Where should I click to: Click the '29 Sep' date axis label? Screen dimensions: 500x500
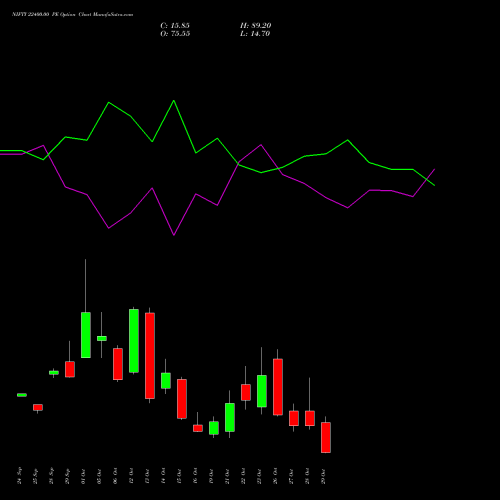[x=67, y=476]
